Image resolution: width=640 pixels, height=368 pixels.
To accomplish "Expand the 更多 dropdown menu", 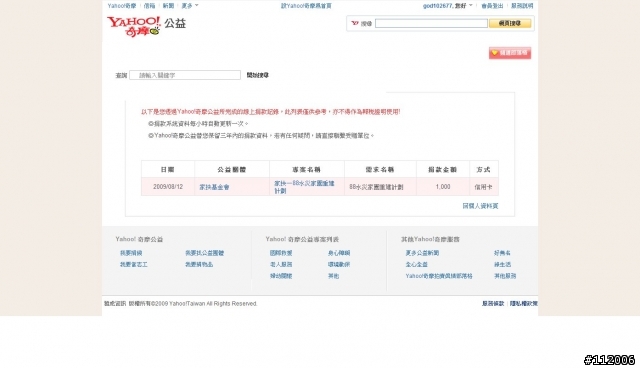I will 190,6.
